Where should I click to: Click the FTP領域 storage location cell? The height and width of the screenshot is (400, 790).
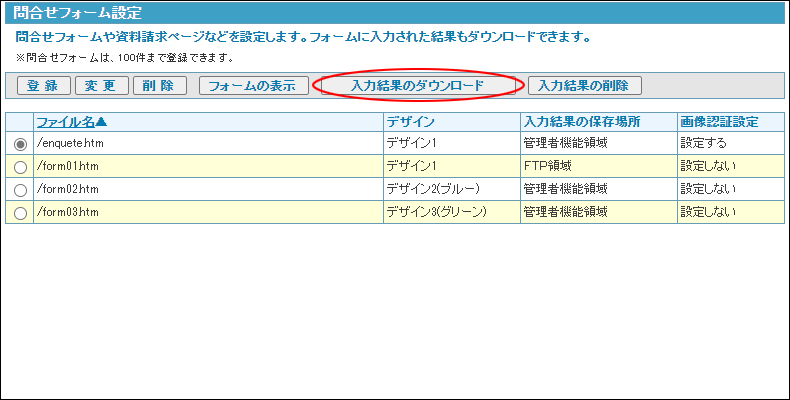(547, 167)
